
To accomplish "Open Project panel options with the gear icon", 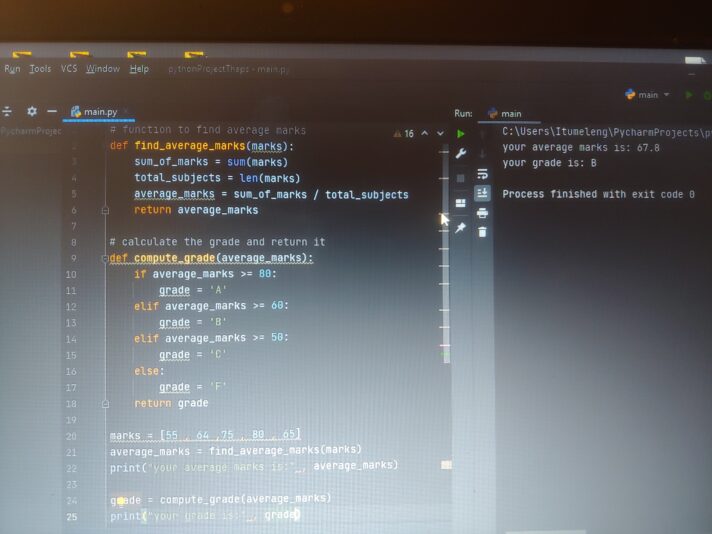I will [x=32, y=112].
